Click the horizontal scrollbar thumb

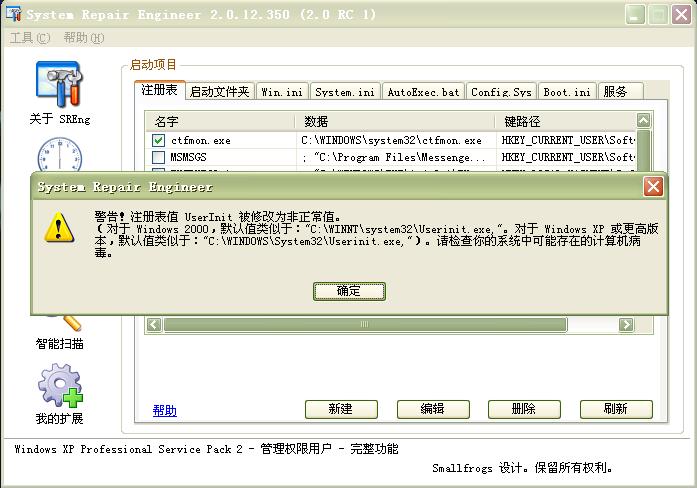click(x=365, y=324)
